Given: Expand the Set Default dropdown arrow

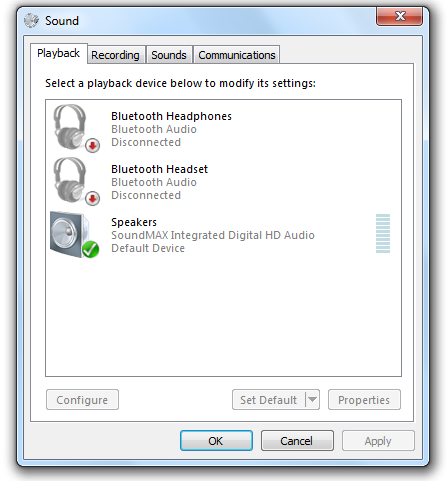Looking at the screenshot, I should (312, 399).
